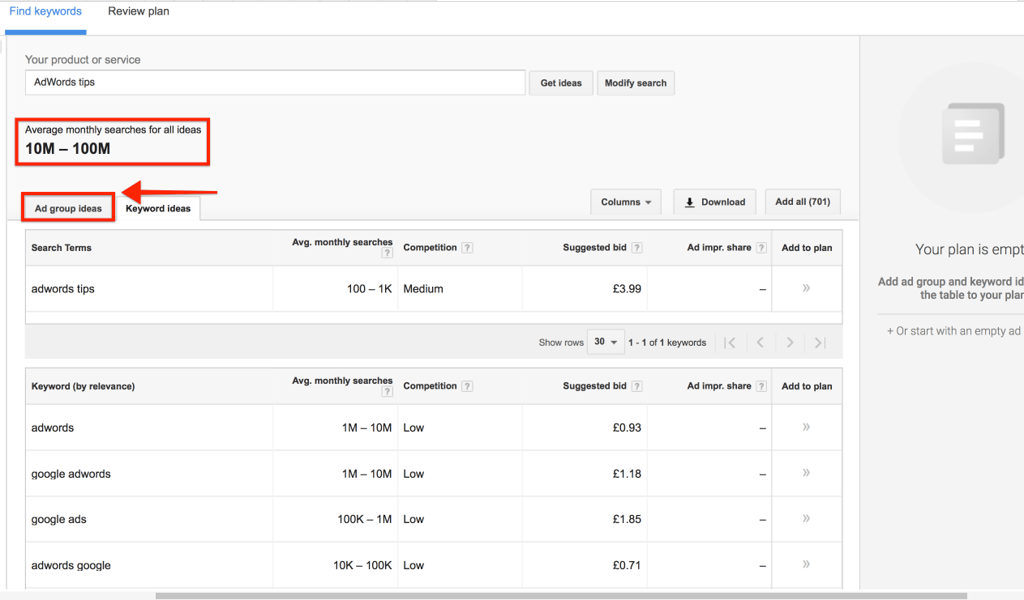
Task: Open help for Avg. monthly searches in Keyword table
Action: (x=387, y=392)
